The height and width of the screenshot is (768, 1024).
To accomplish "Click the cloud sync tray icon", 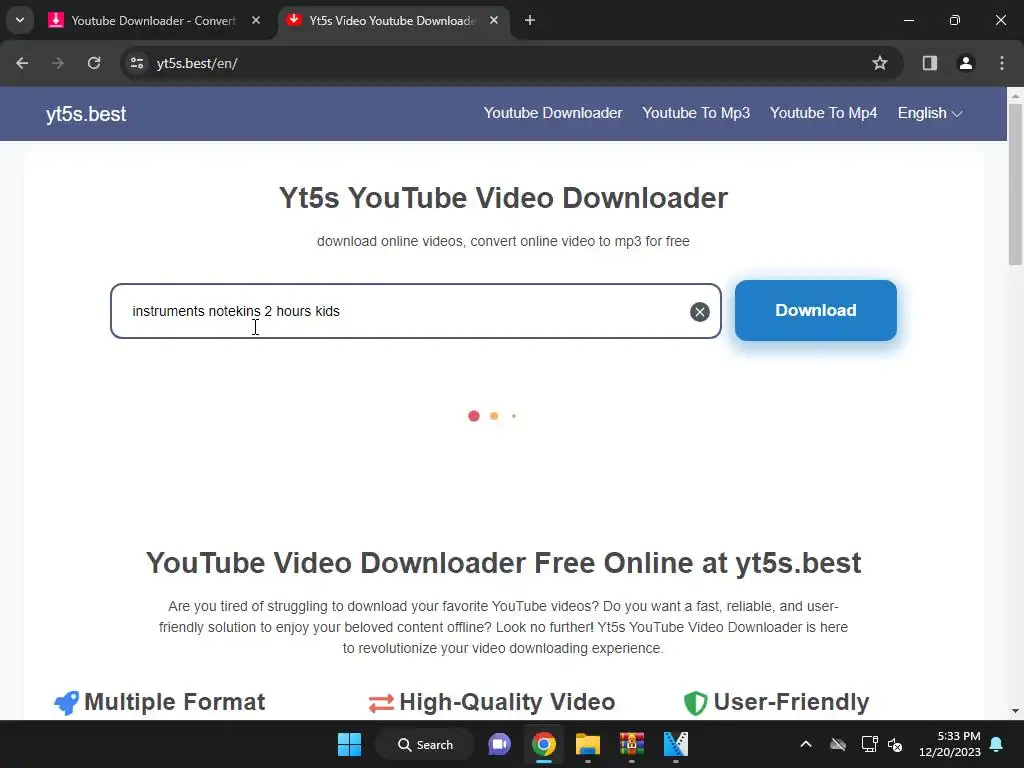I will pyautogui.click(x=838, y=744).
